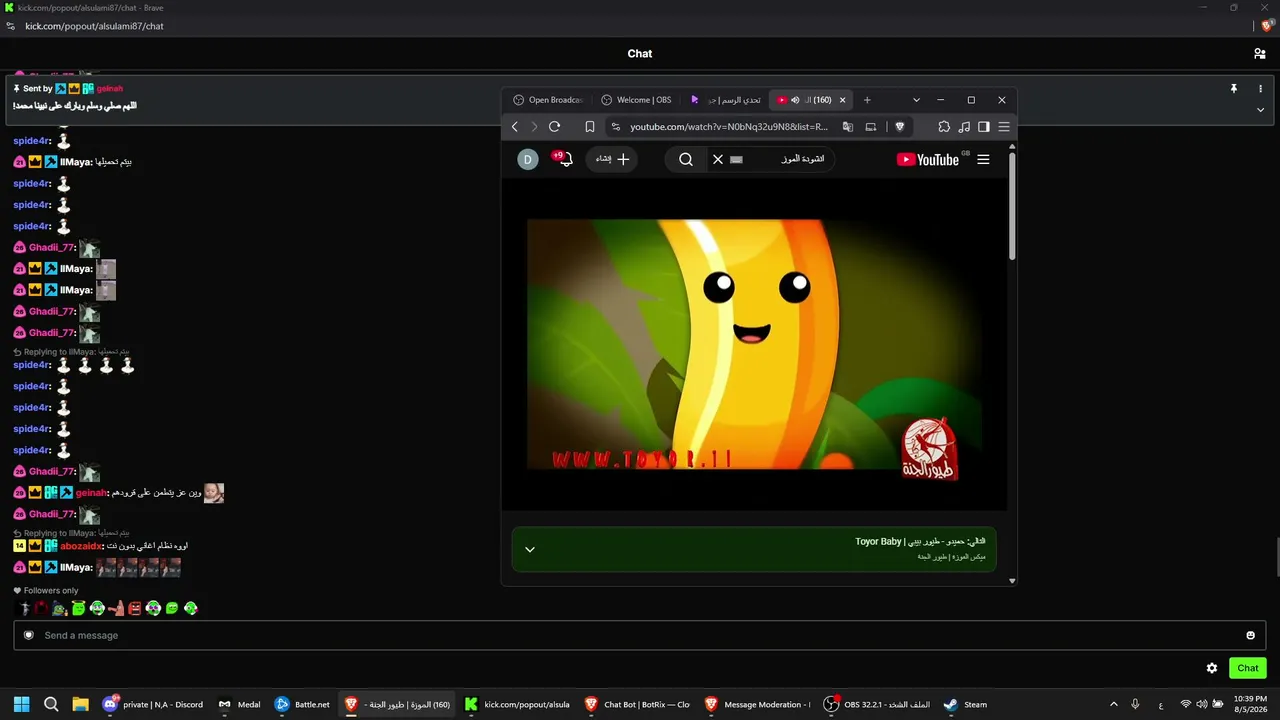Open site settings in Kick popout address bar

pyautogui.click(x=11, y=26)
